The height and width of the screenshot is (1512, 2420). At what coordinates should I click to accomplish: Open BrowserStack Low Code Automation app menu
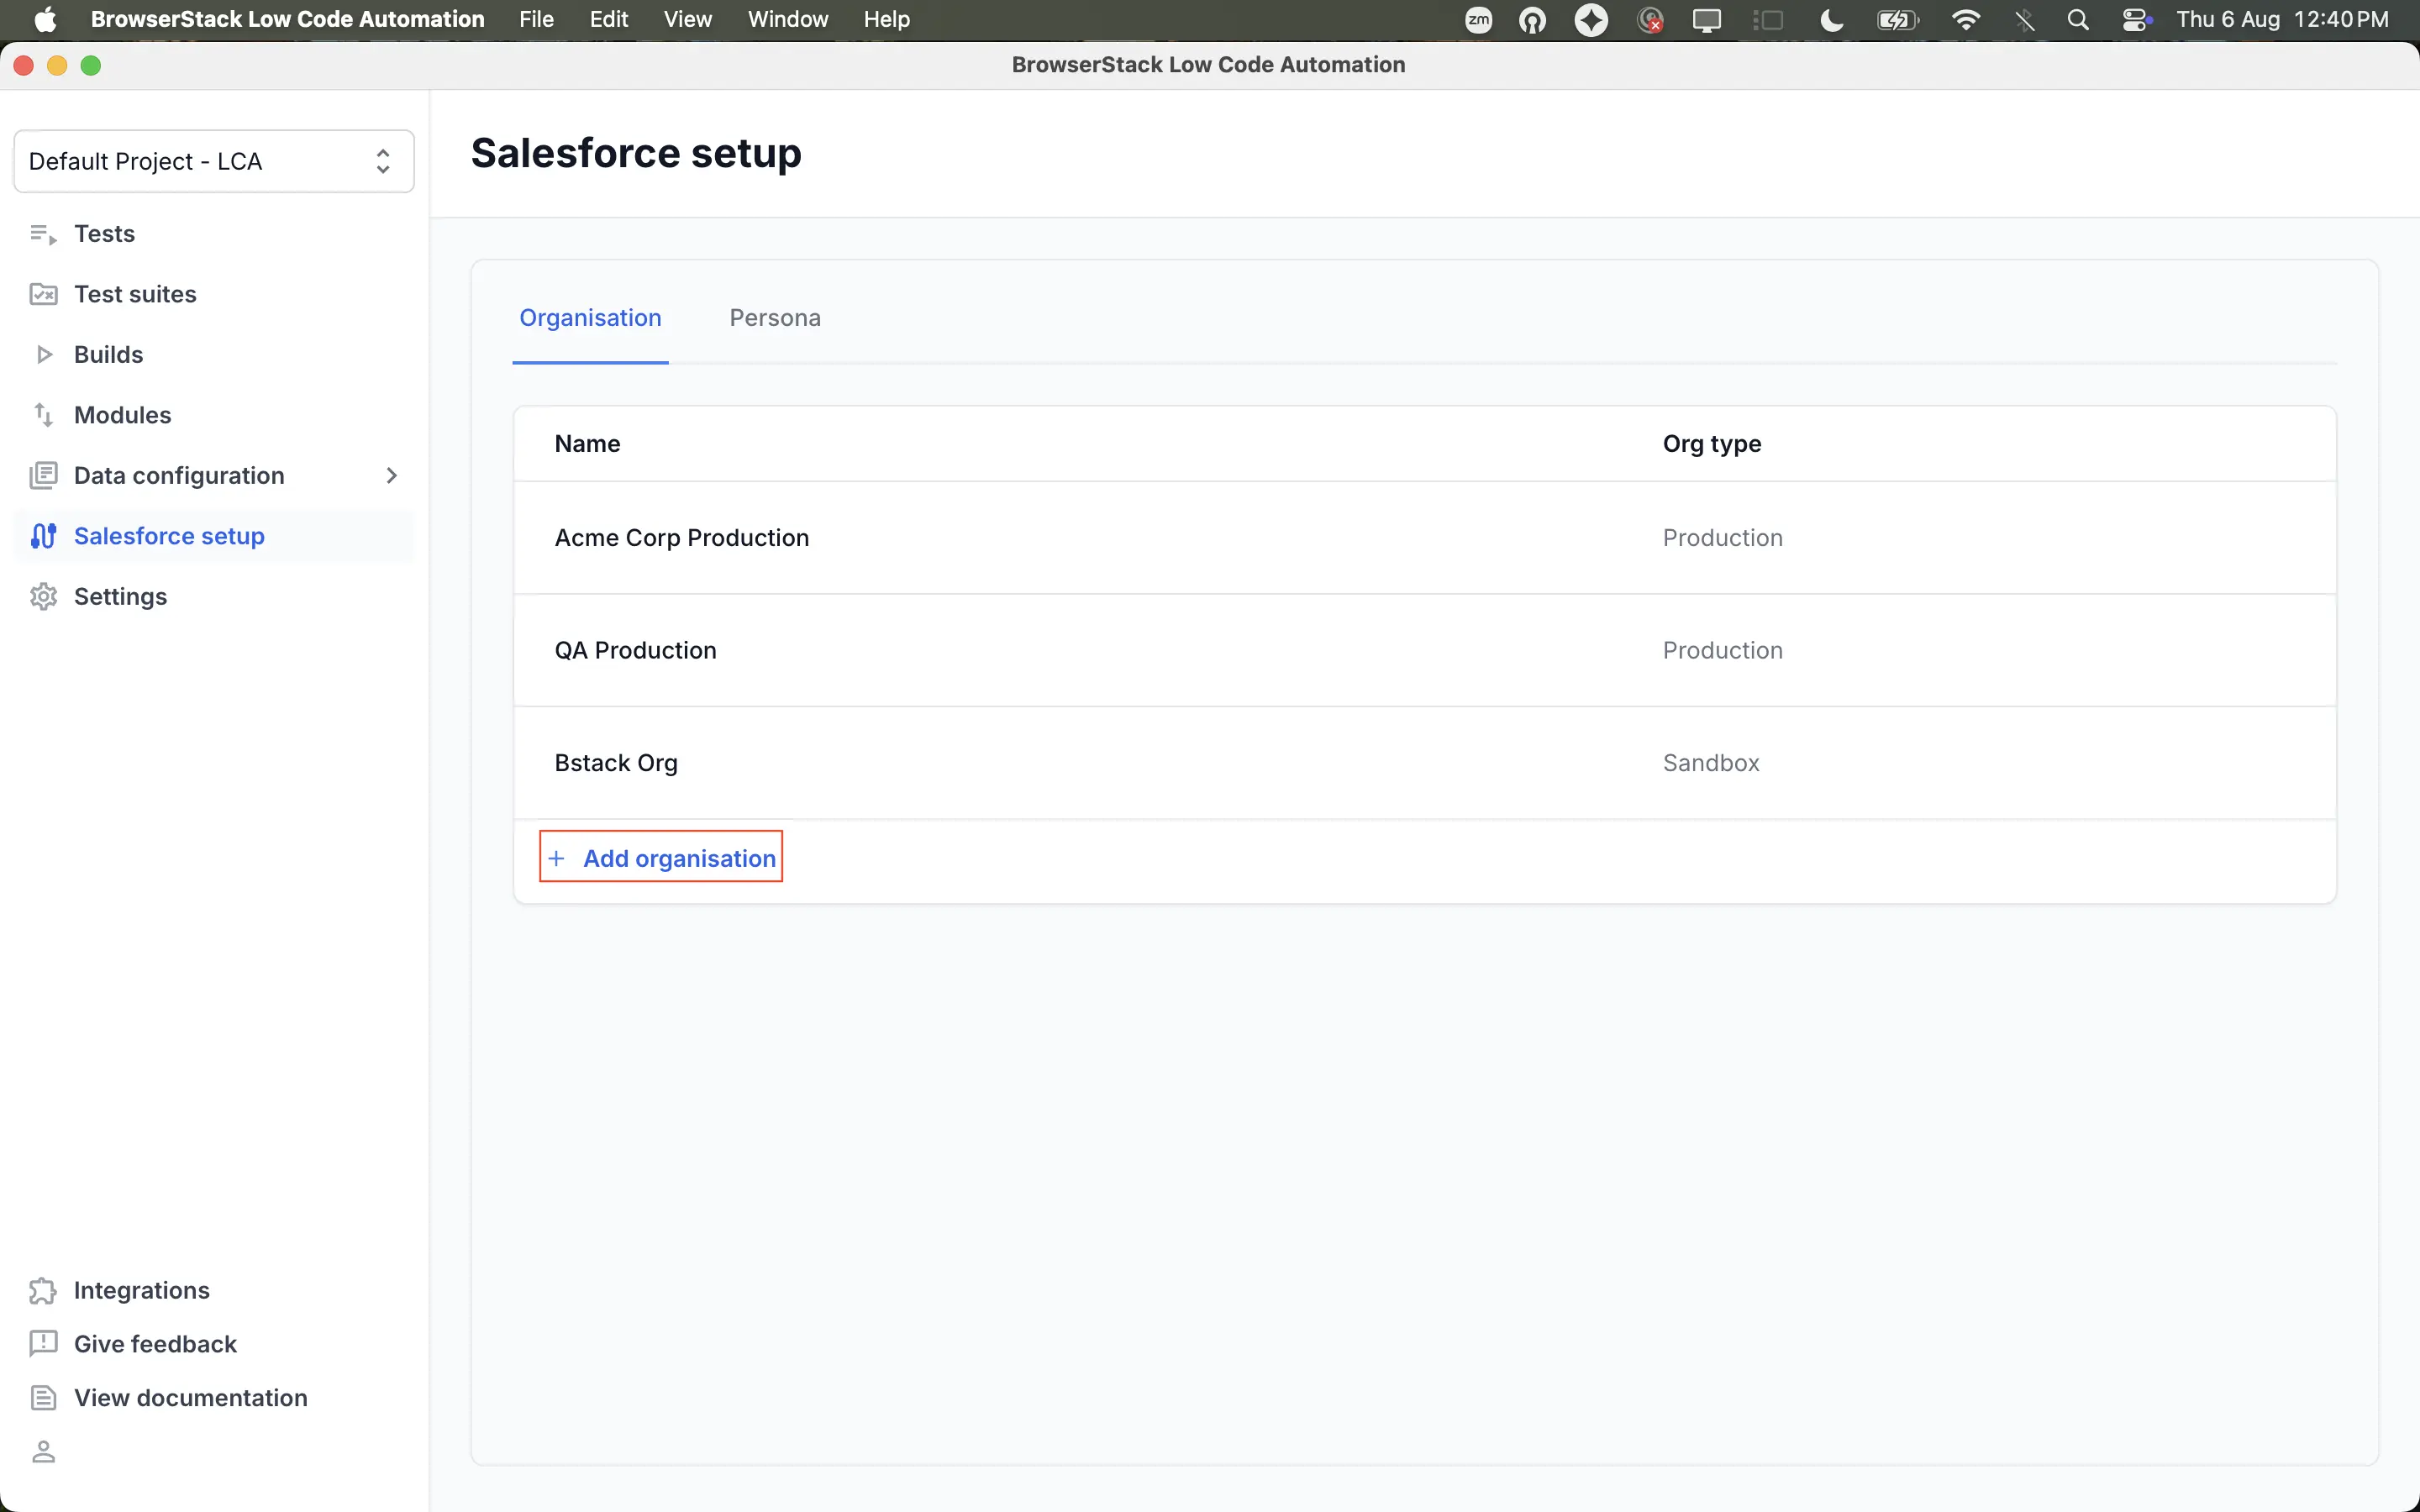coord(287,20)
